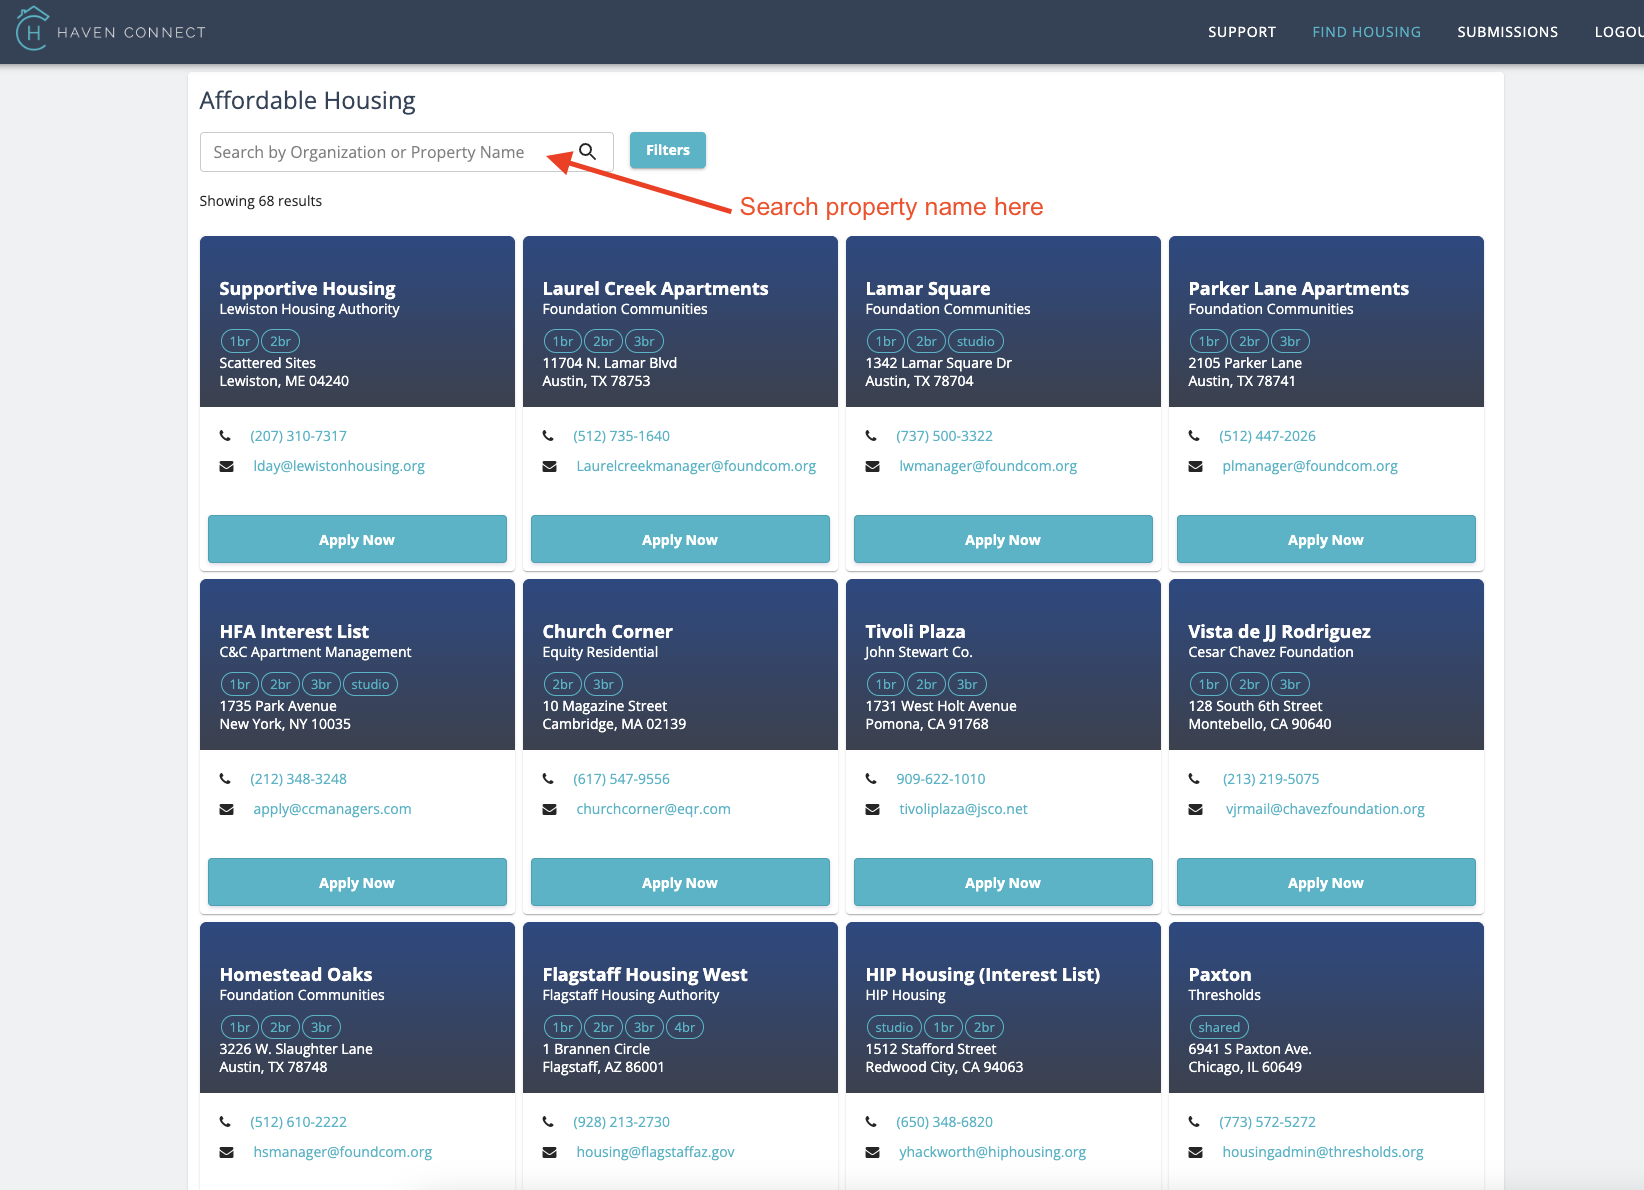Viewport: 1644px width, 1190px height.
Task: Click phone icon on Supportive Housing card
Action: 225,436
